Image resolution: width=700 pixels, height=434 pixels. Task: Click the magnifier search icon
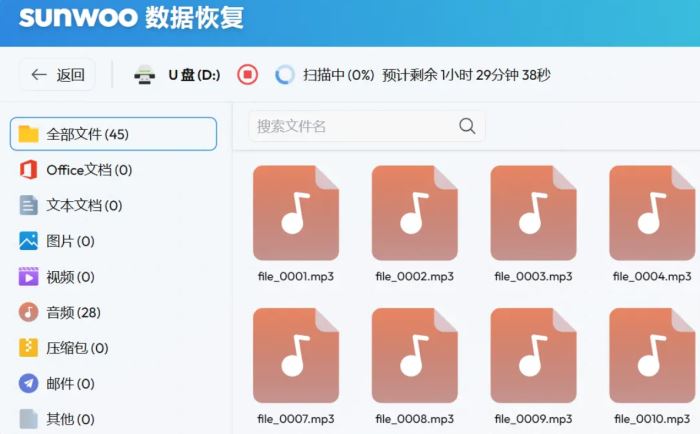coord(467,126)
